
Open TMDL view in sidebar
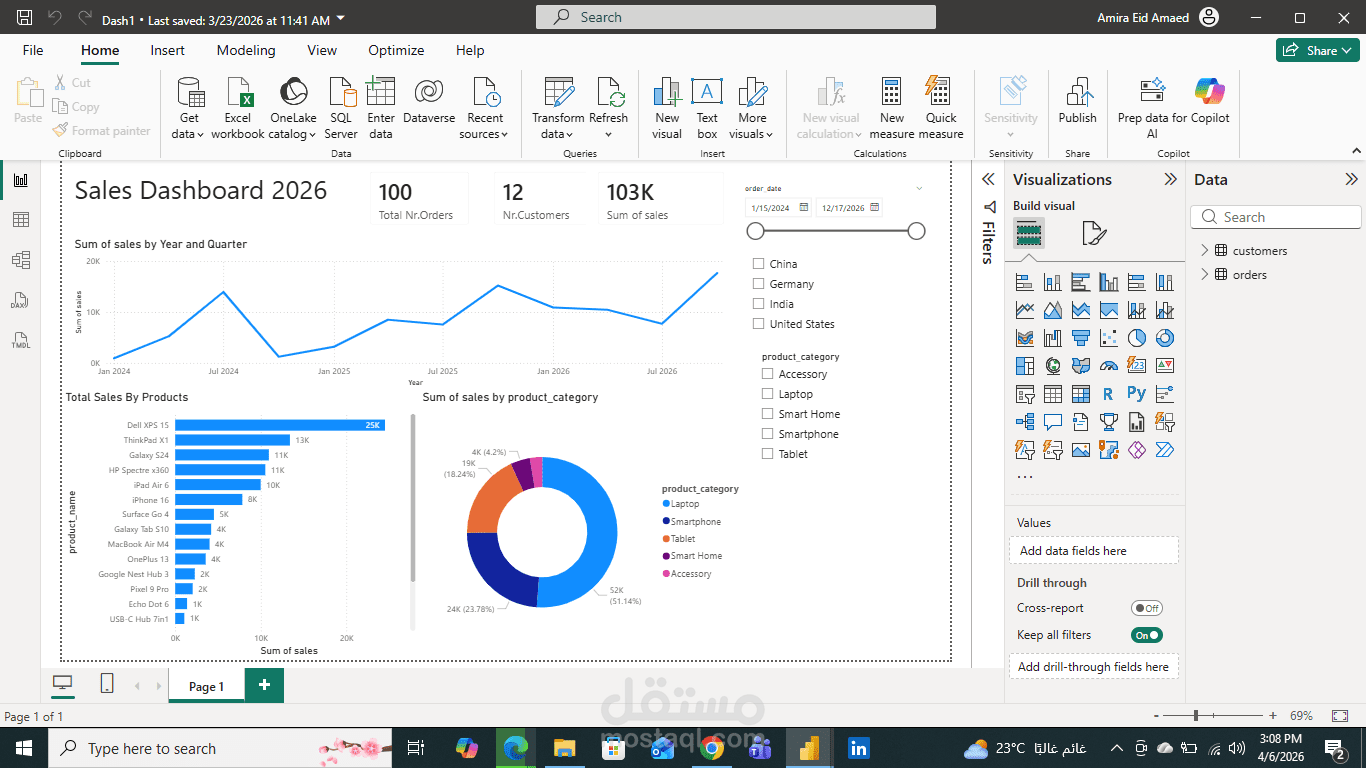pos(20,340)
